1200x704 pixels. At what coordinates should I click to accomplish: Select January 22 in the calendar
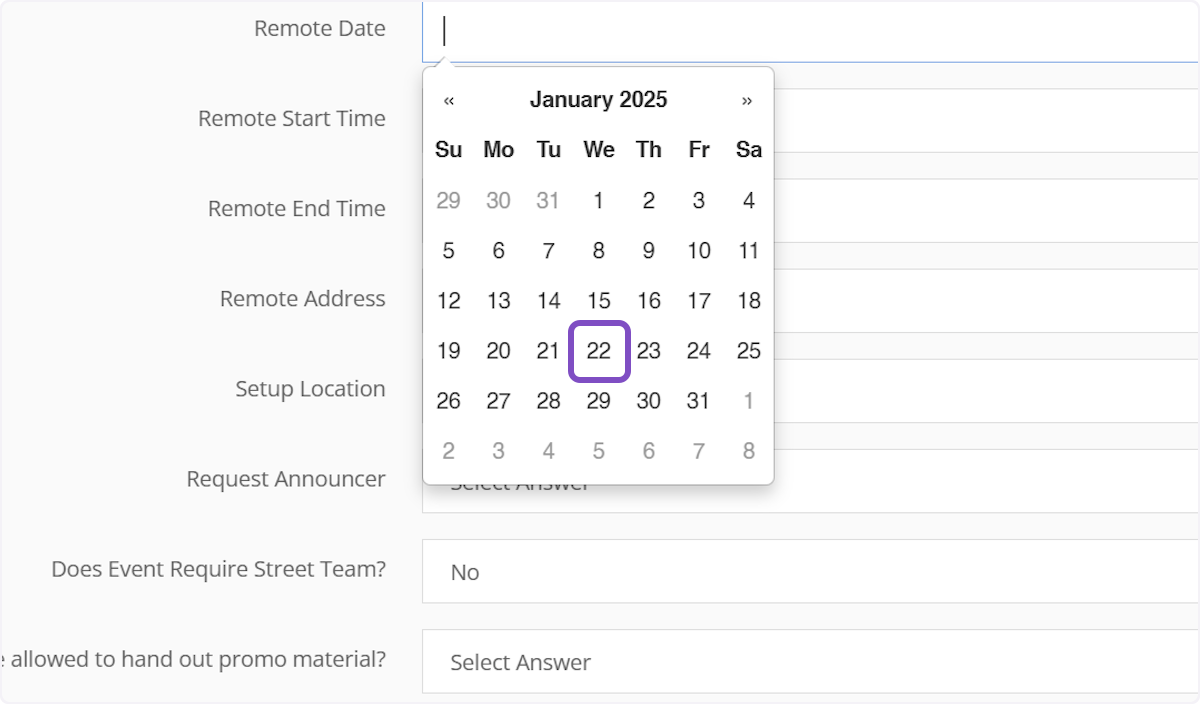point(598,351)
